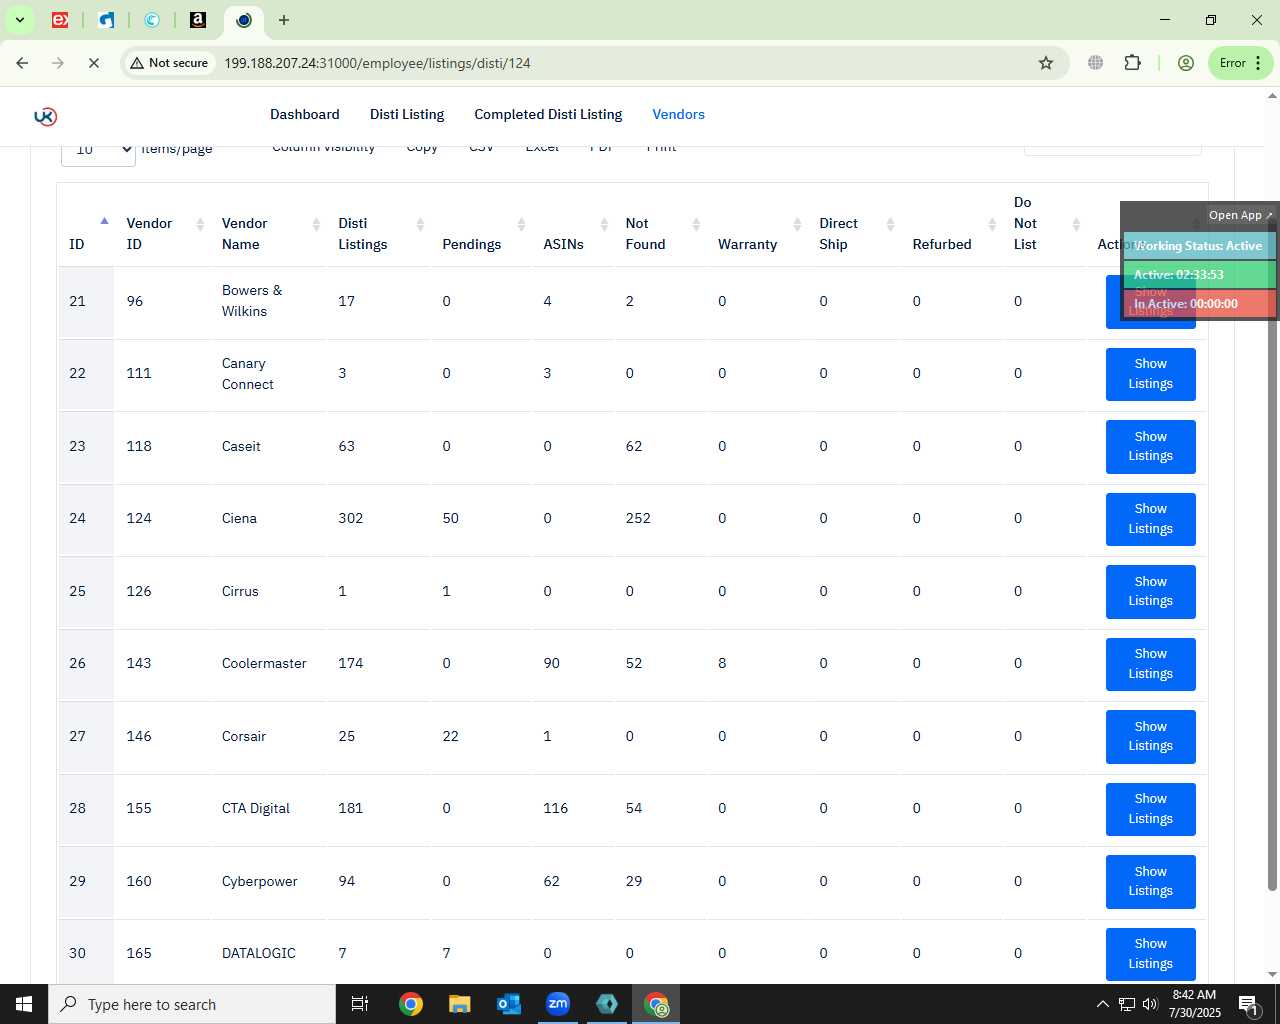Click the Error chip in toolbar
Viewport: 1280px width, 1024px height.
tap(1240, 63)
